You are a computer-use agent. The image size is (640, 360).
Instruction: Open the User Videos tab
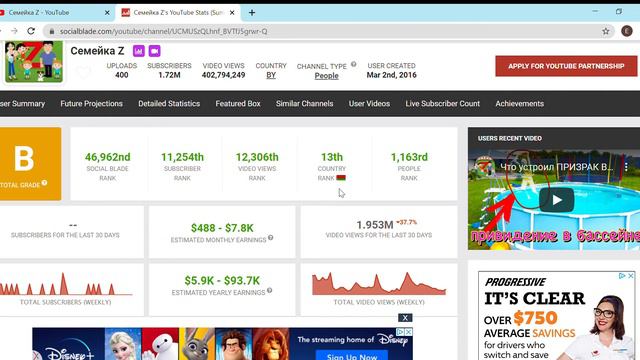point(369,104)
